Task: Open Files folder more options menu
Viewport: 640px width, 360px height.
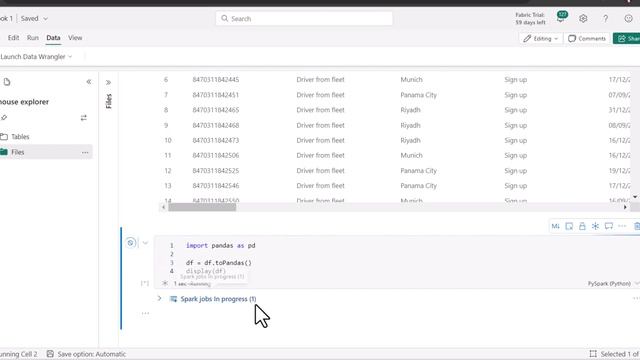Action: point(85,152)
